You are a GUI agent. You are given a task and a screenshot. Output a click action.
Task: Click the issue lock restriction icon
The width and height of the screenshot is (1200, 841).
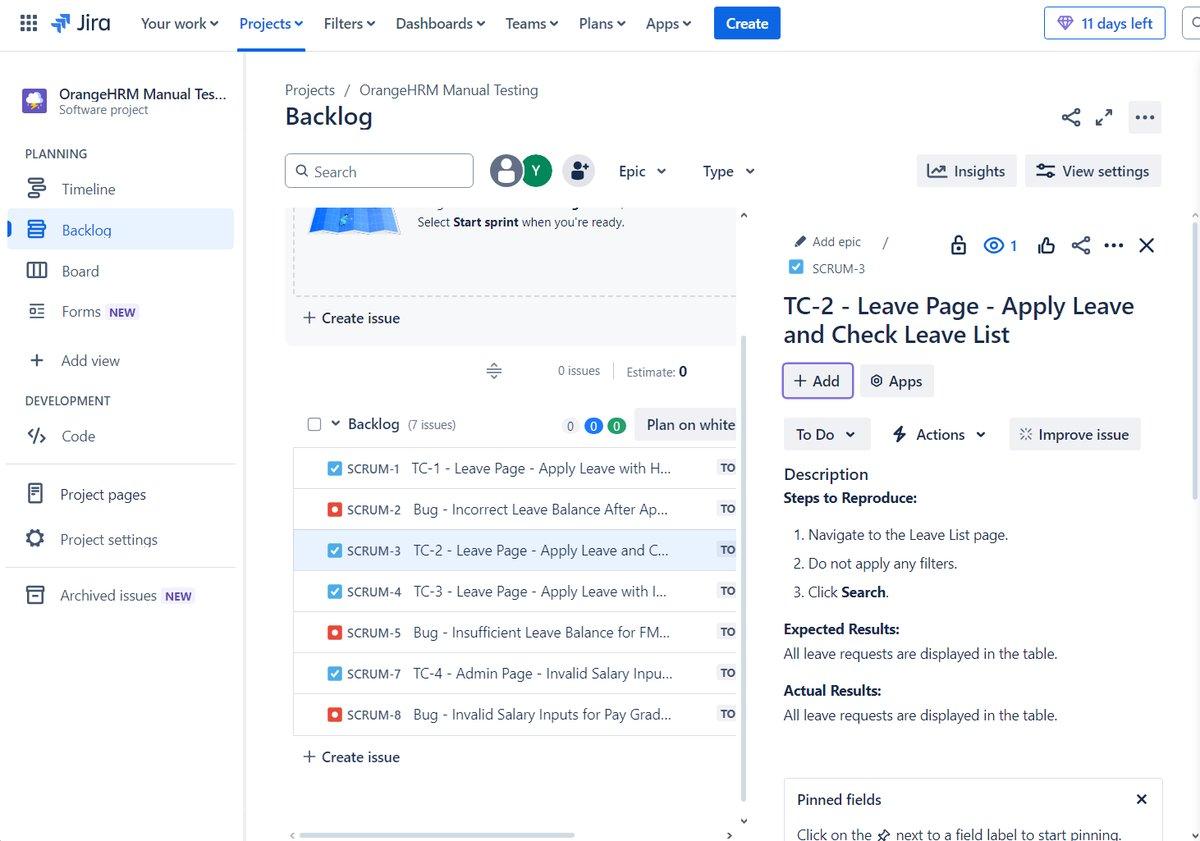coord(958,245)
